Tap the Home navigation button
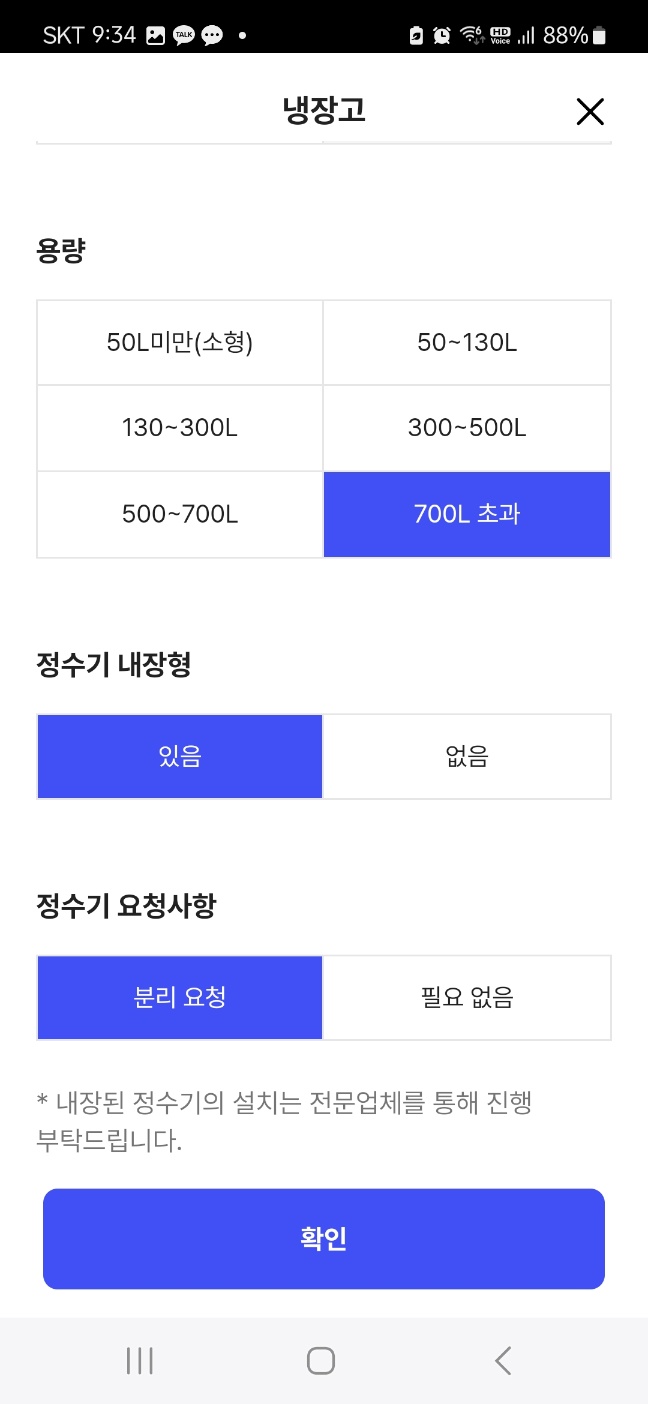648x1404 pixels. (320, 1360)
